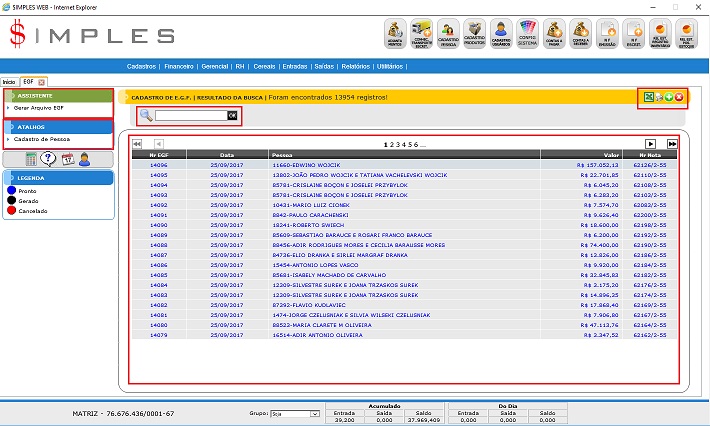Click Gerar Arquivo EGF link

(41, 107)
